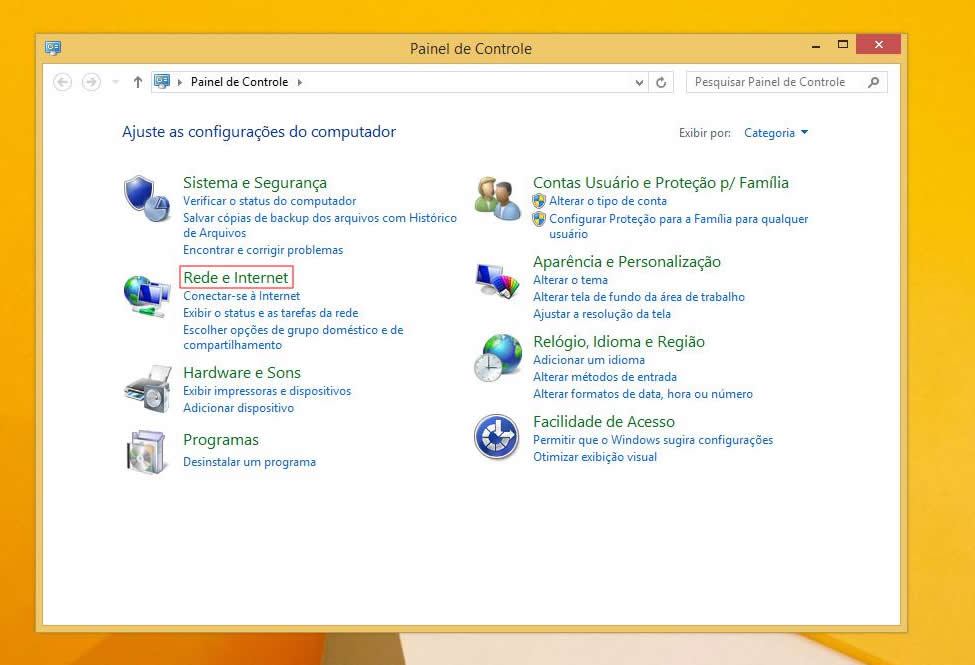Viewport: 975px width, 665px height.
Task: Expand the Painel de Controle breadcrumb arrow
Action: 299,83
